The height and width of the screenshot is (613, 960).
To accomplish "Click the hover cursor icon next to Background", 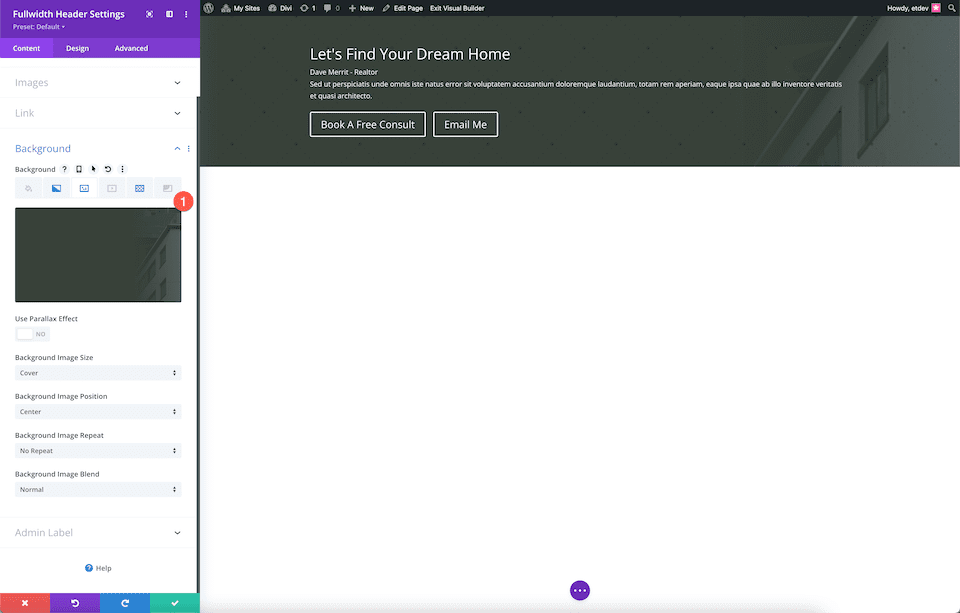I will pos(94,169).
